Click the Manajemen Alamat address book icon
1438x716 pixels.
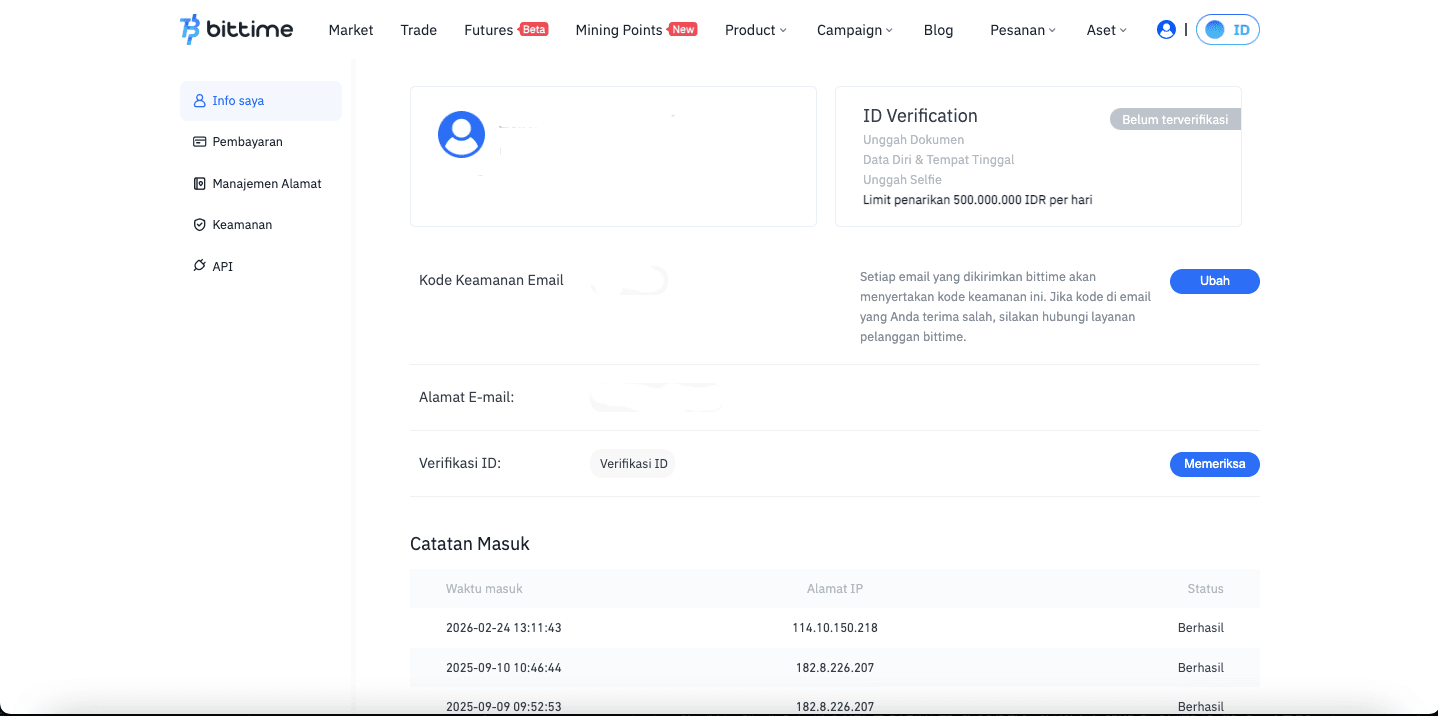[199, 184]
